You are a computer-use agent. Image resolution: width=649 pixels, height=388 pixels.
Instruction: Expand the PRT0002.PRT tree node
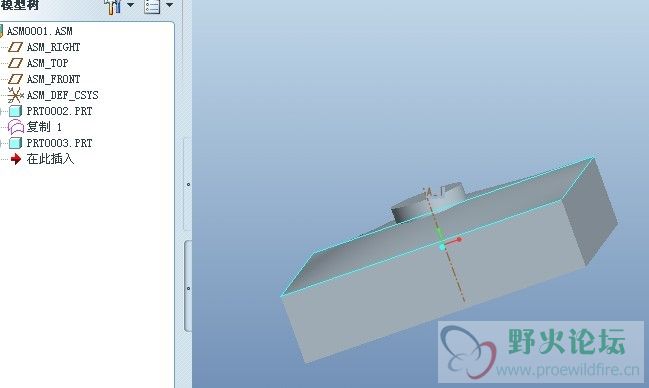[x=1, y=111]
